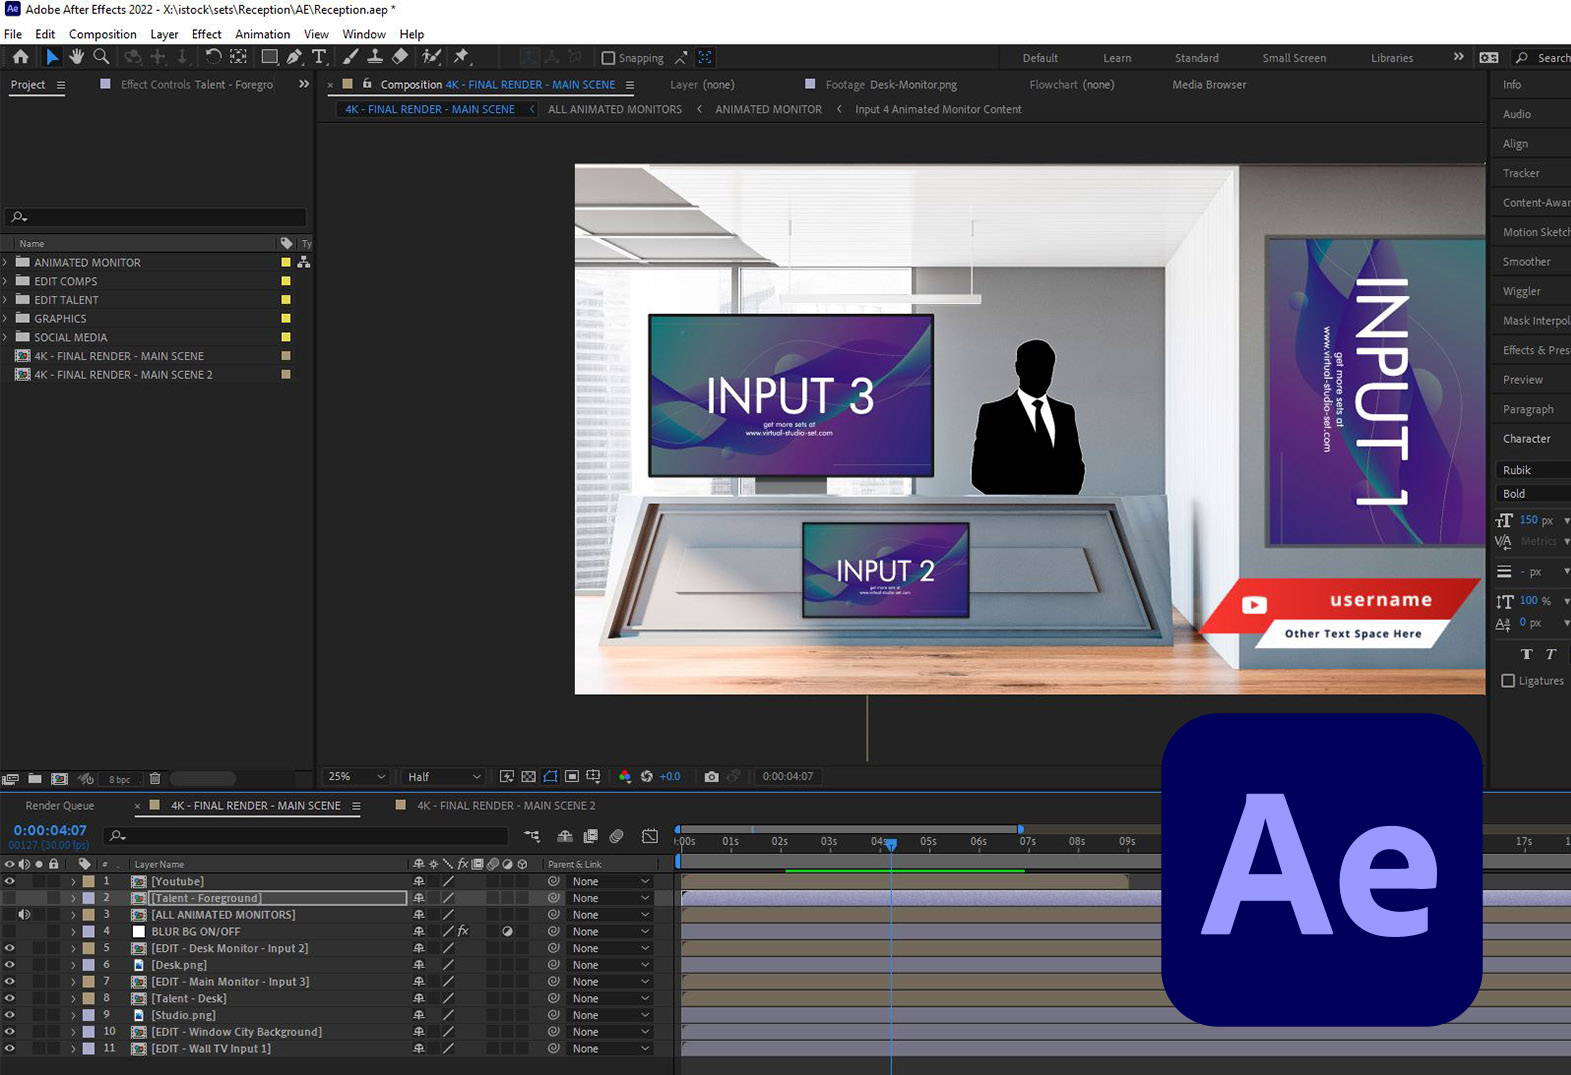
Task: Click the reset exposure icon
Action: point(647,776)
